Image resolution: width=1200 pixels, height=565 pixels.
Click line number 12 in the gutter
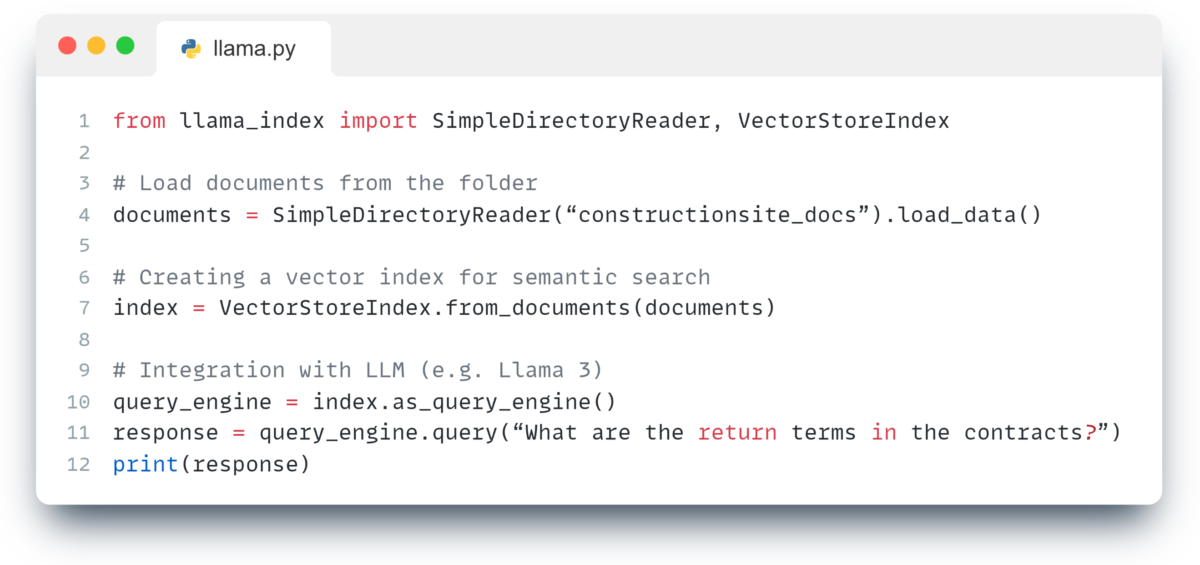point(79,464)
